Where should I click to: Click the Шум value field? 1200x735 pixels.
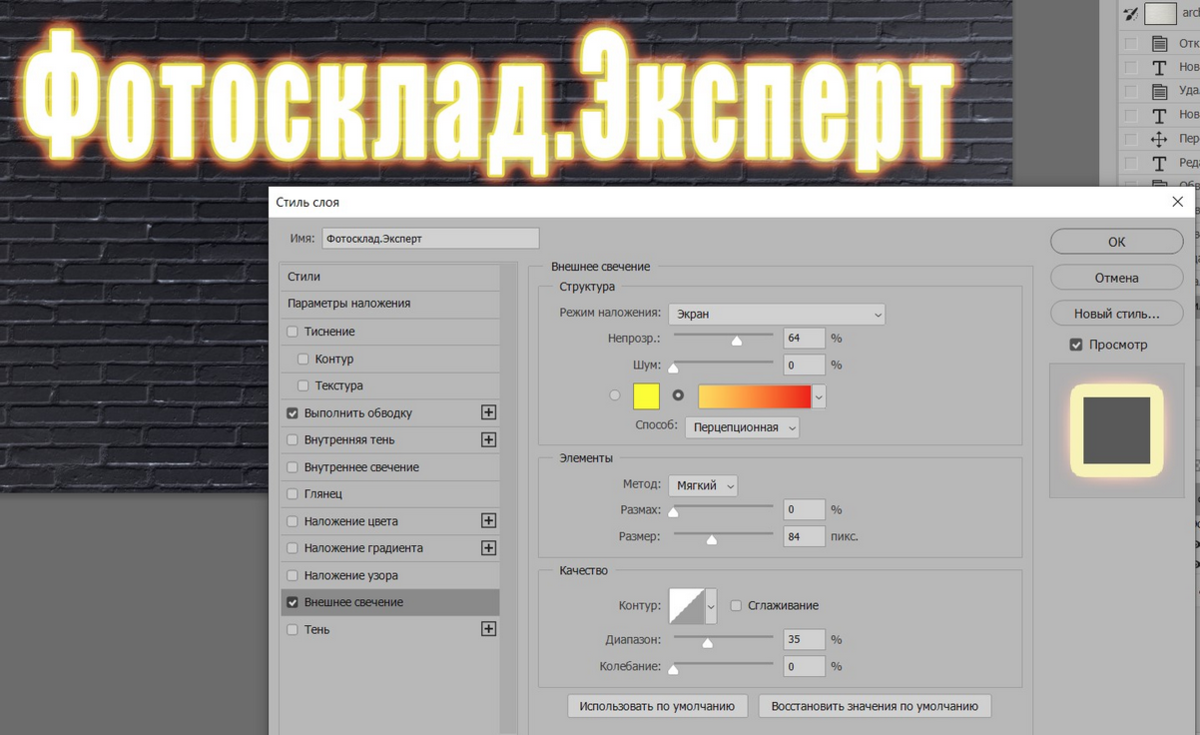click(x=804, y=365)
